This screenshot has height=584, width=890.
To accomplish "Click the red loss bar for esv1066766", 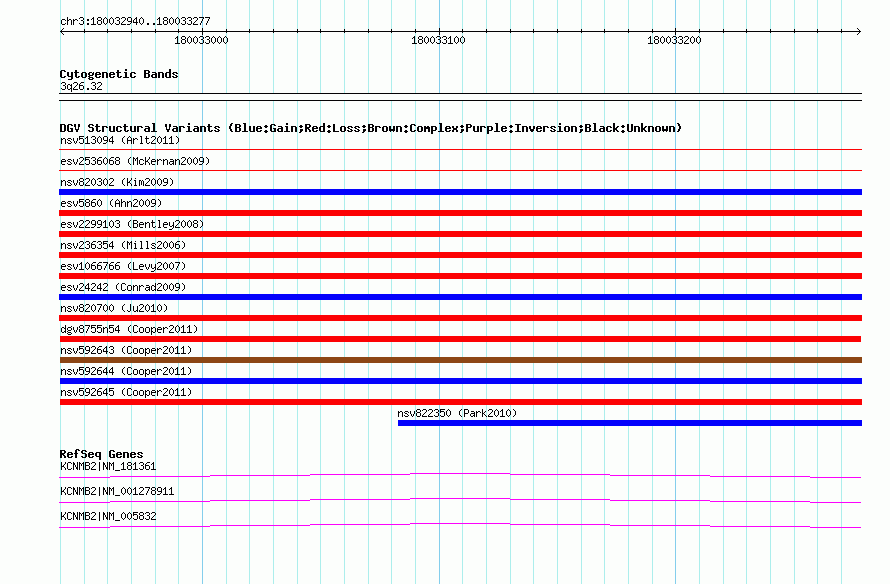I will 460,276.
